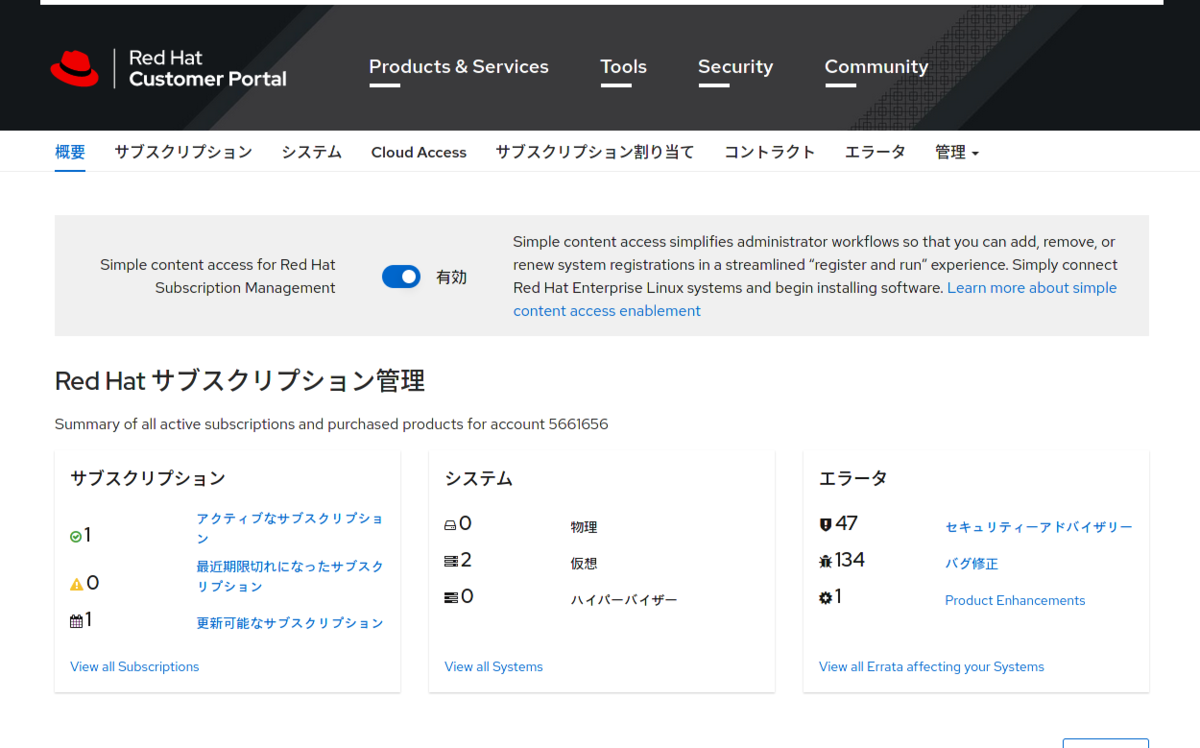Open the Tools menu
The height and width of the screenshot is (748, 1200).
(x=623, y=67)
